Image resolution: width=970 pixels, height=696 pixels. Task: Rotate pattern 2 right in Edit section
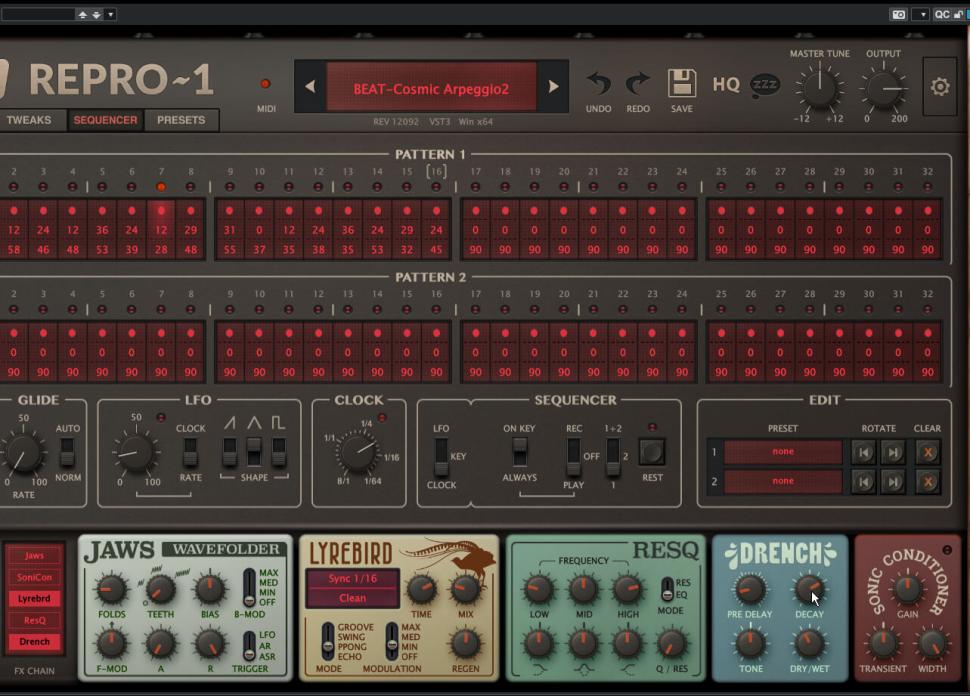[x=893, y=481]
